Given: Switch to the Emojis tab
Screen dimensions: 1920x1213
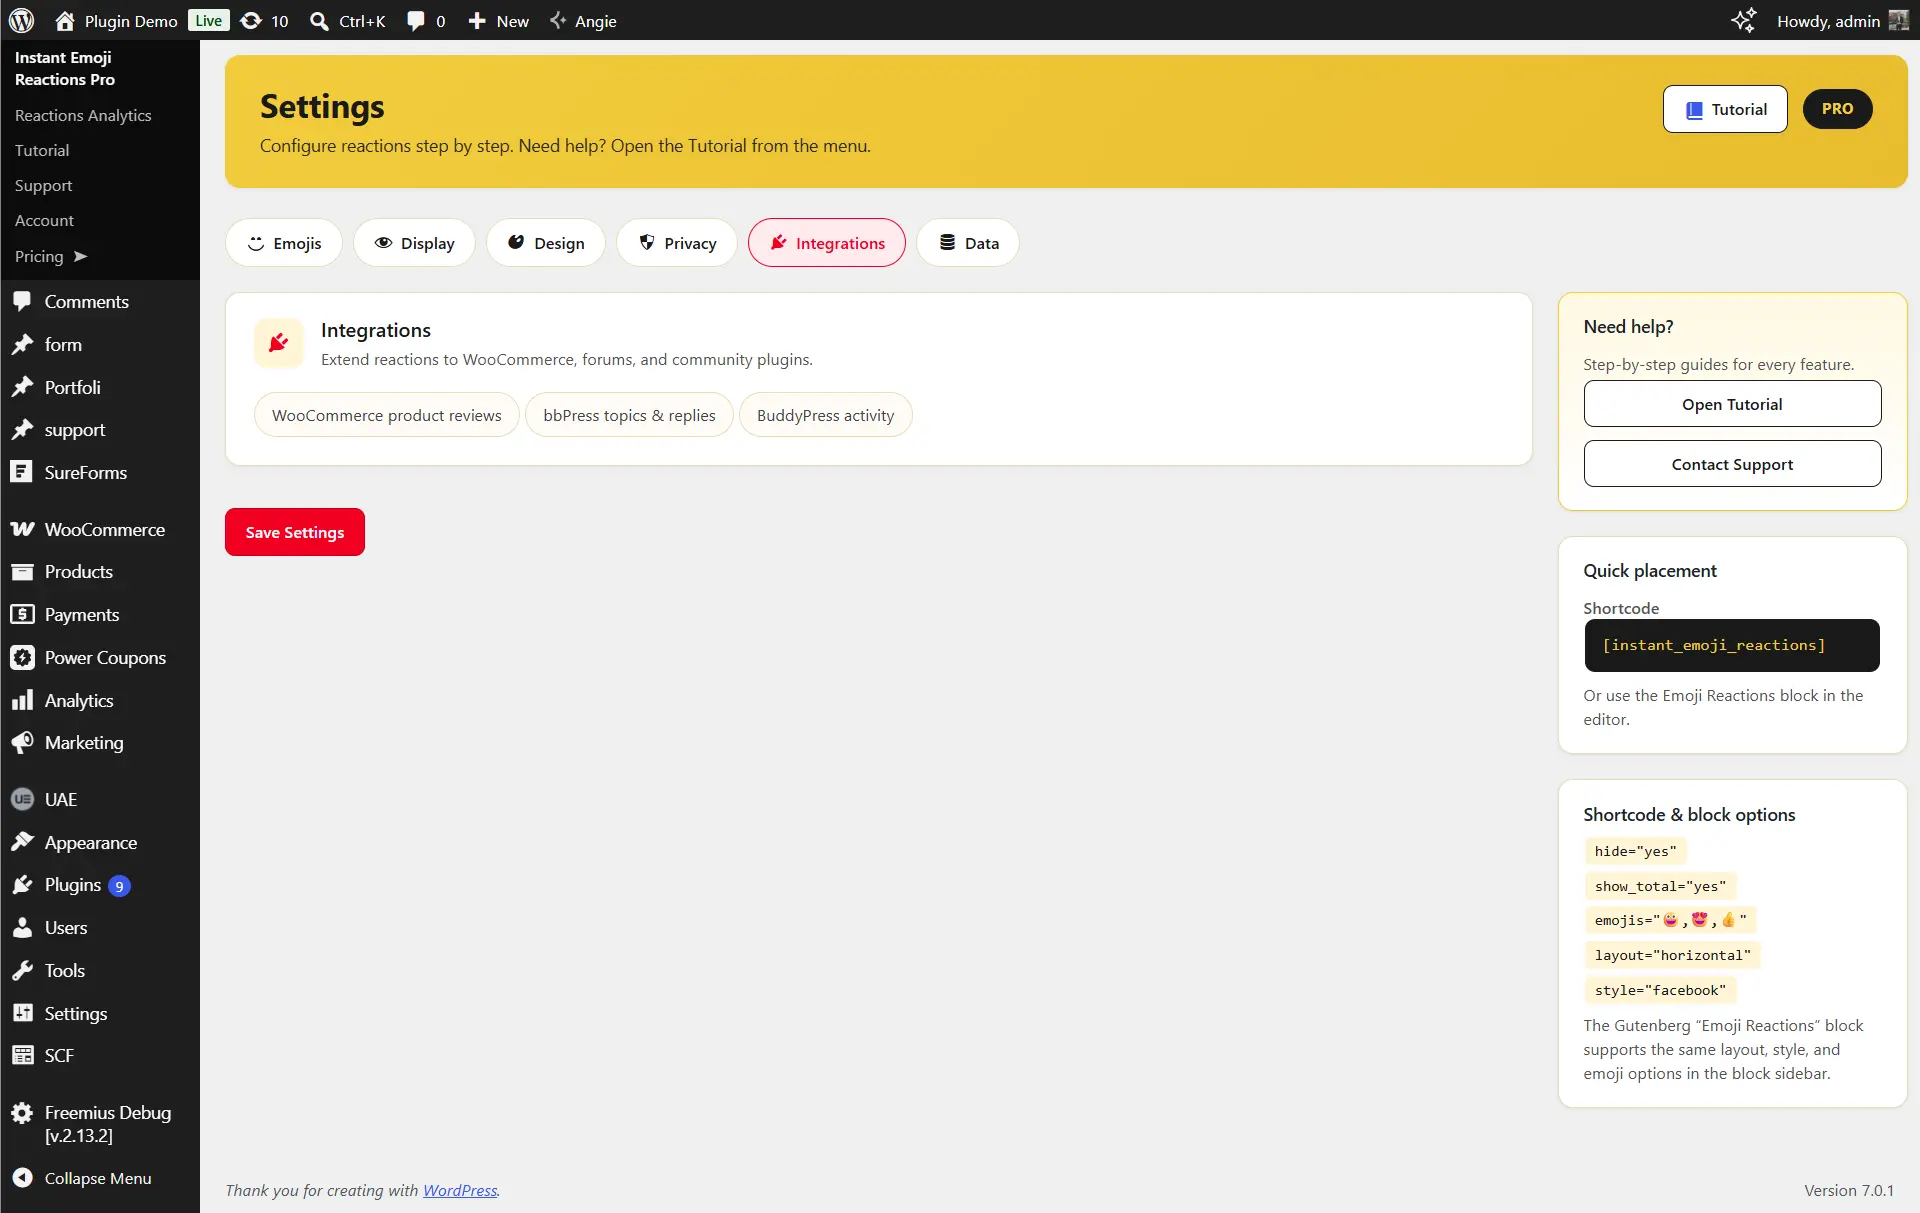Looking at the screenshot, I should 284,243.
